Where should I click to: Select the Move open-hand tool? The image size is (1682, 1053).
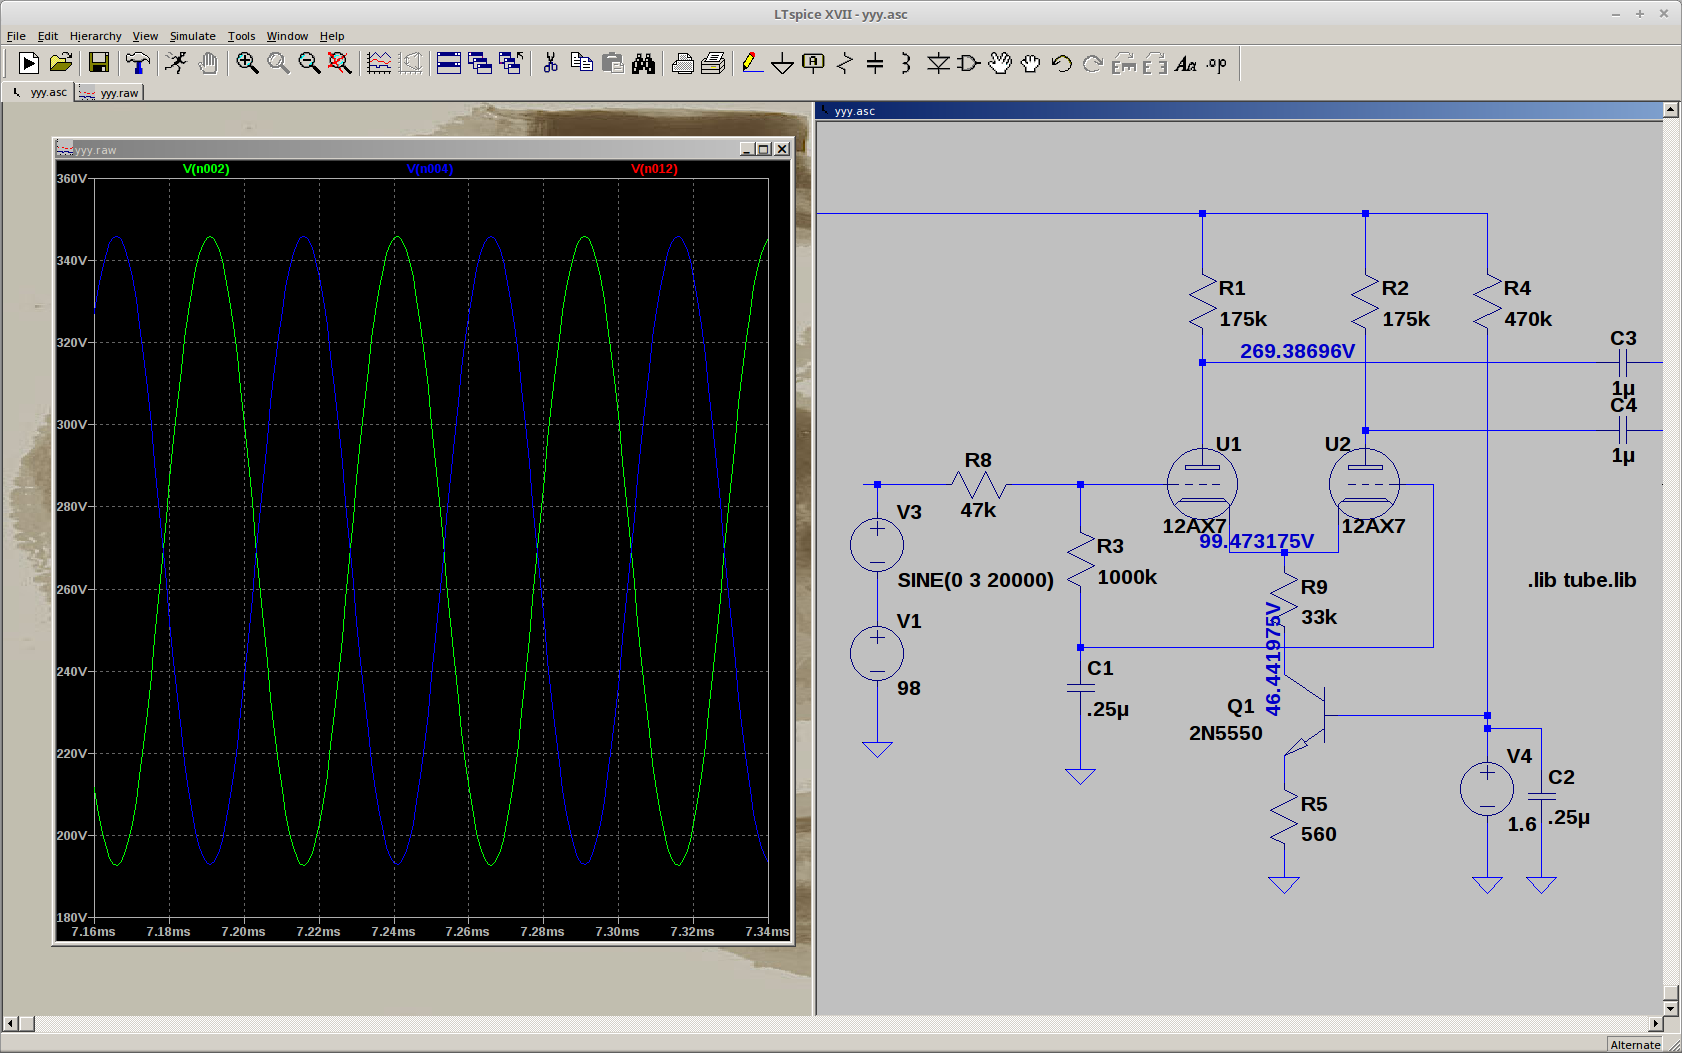point(1000,63)
